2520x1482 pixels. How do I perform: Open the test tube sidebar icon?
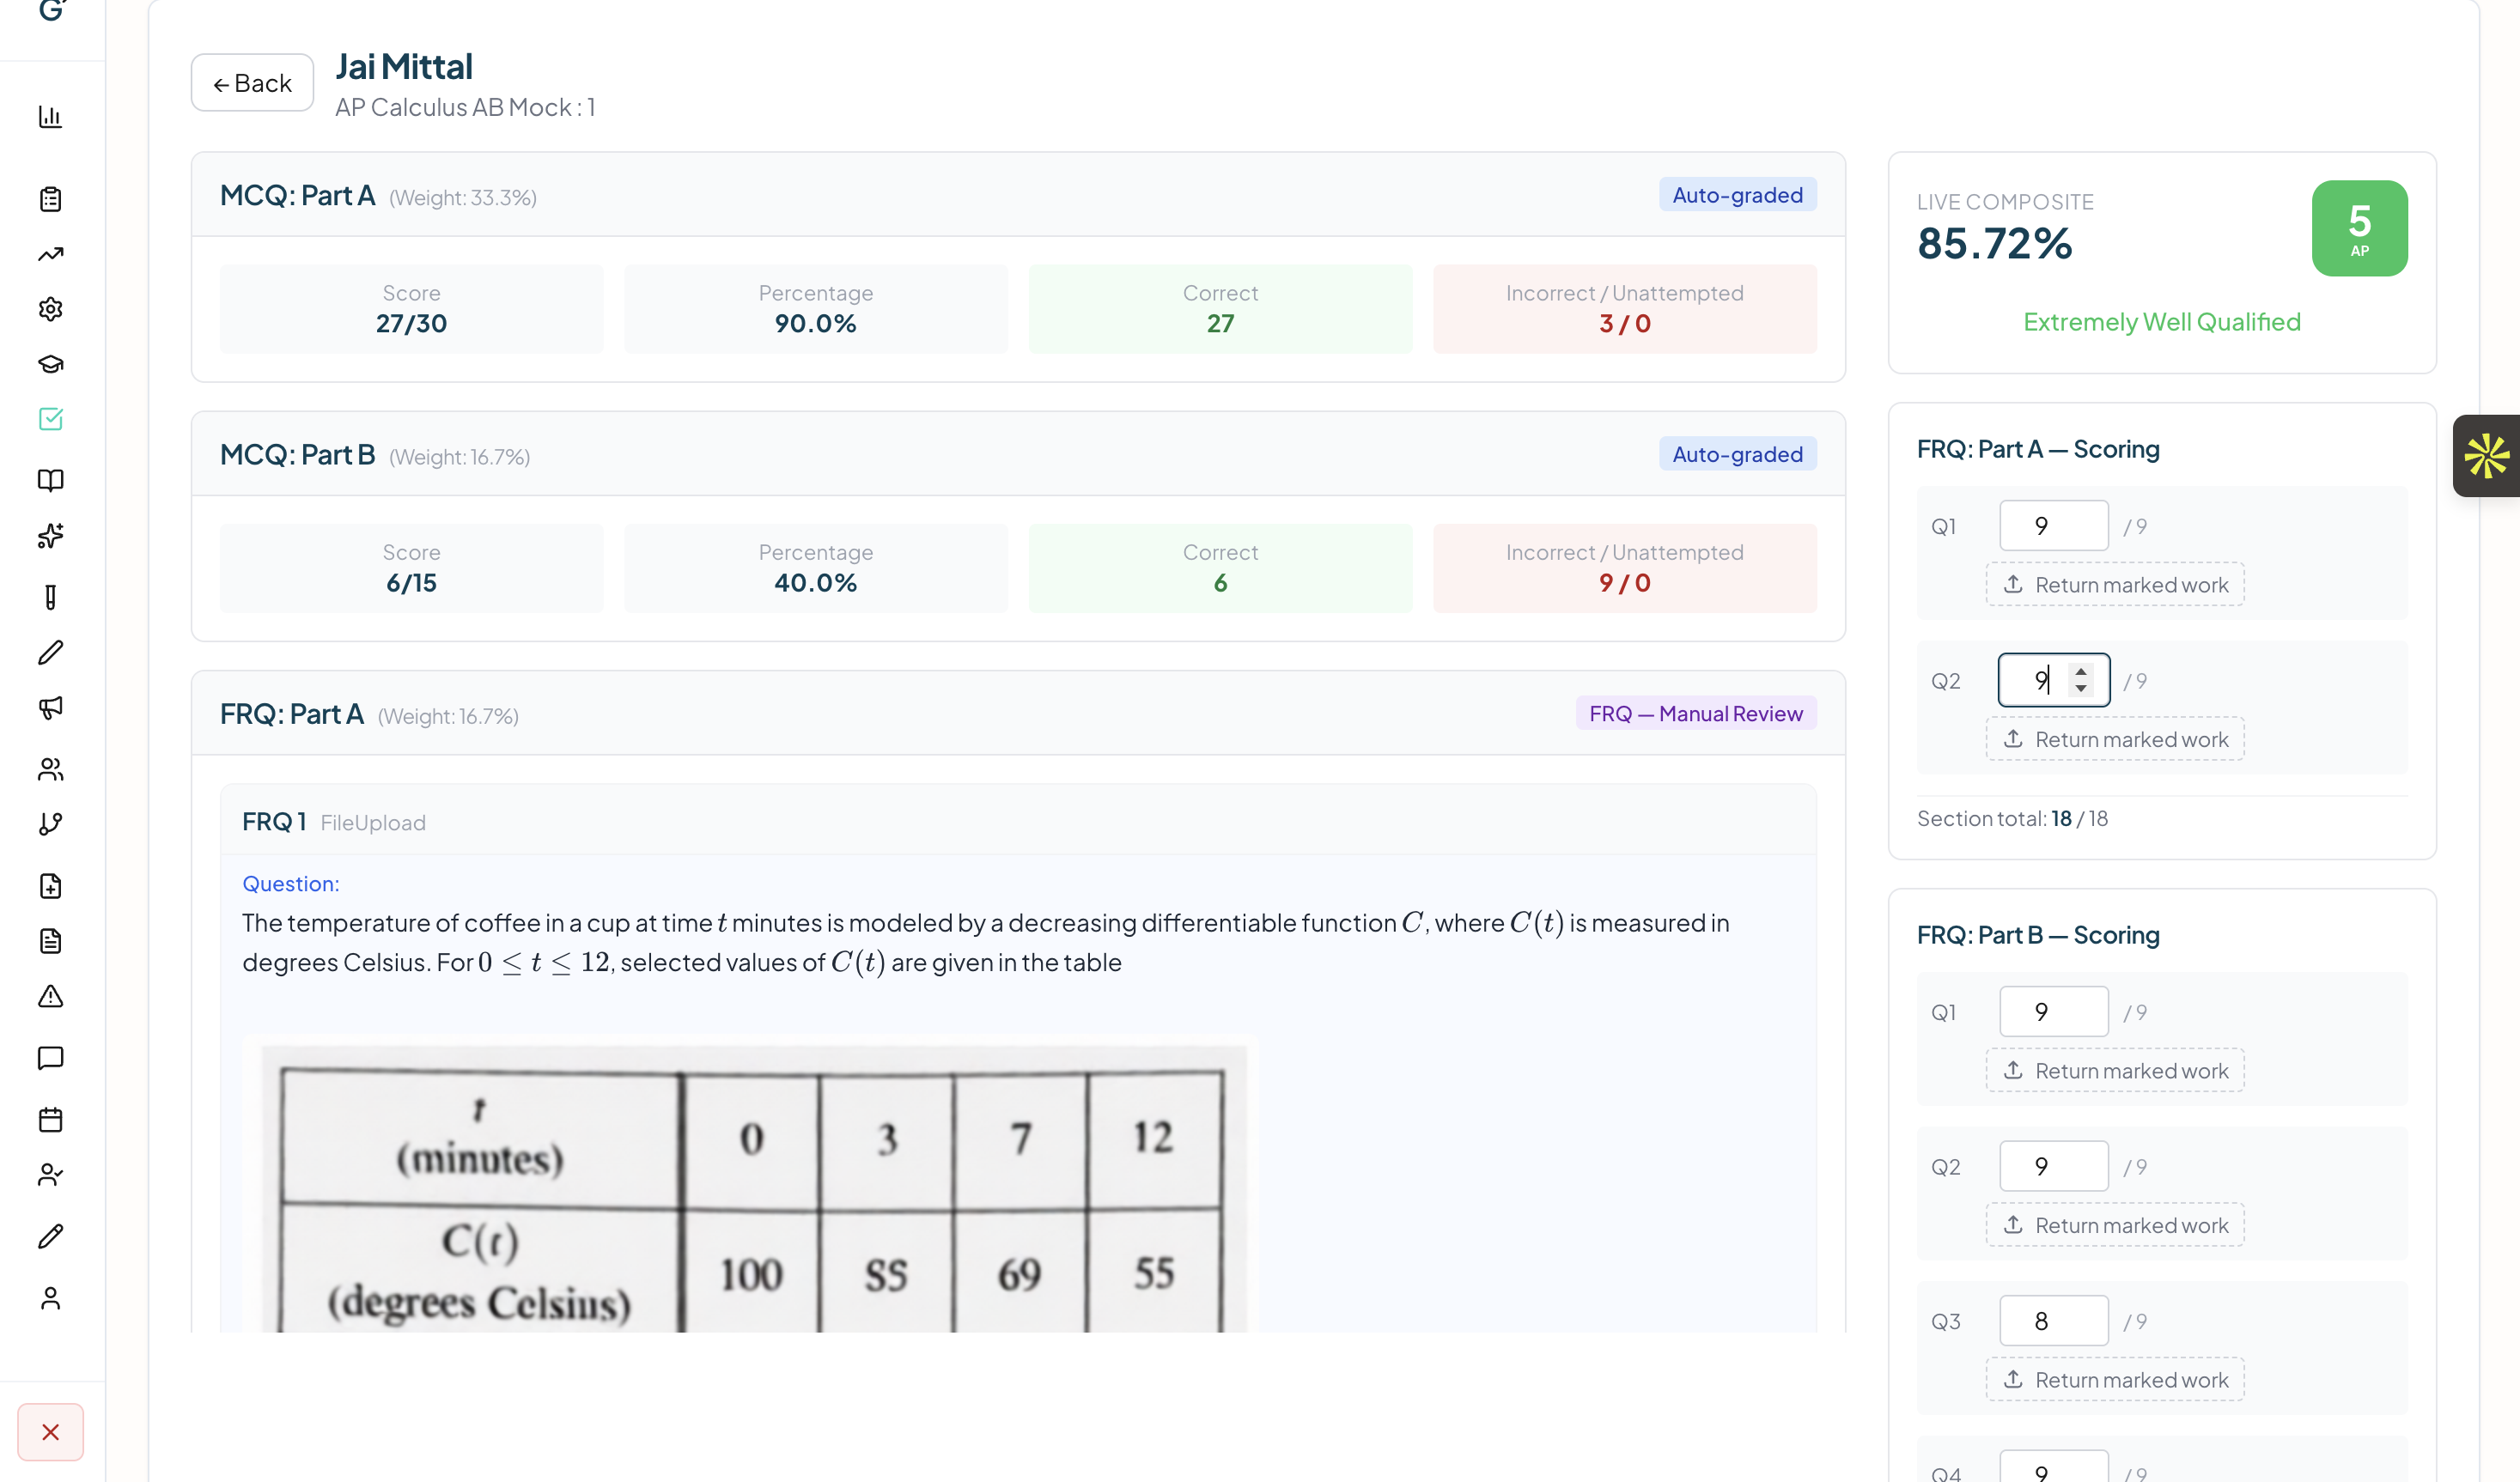(x=50, y=597)
